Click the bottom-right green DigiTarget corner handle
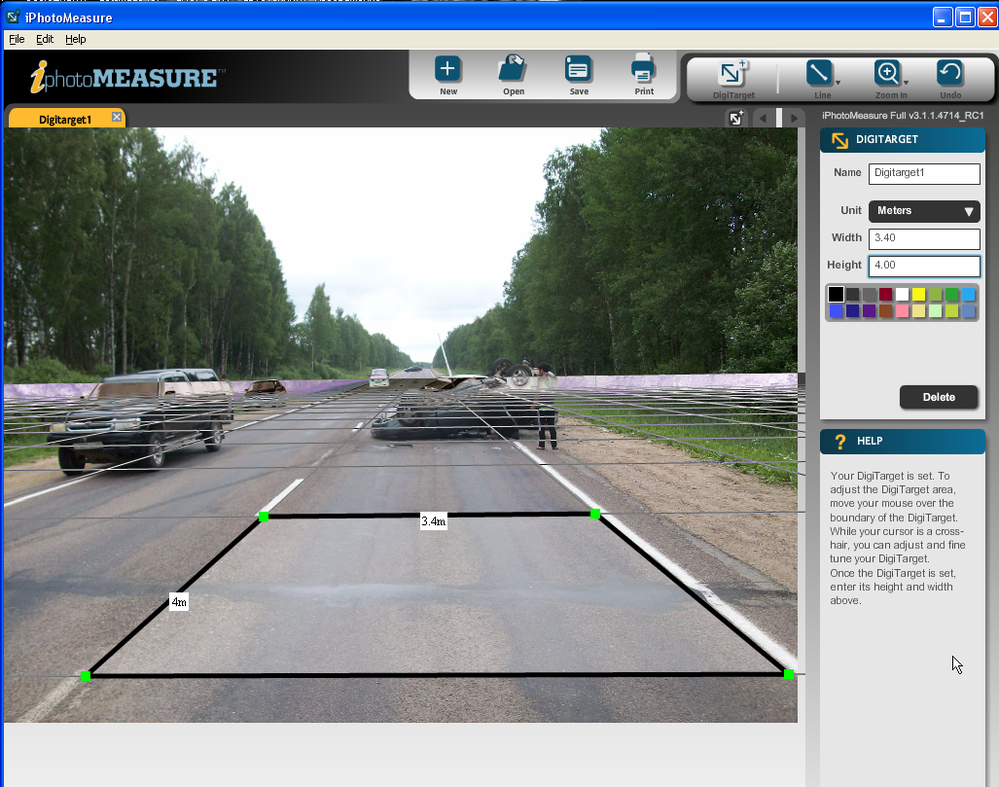The width and height of the screenshot is (999, 787). [x=788, y=675]
